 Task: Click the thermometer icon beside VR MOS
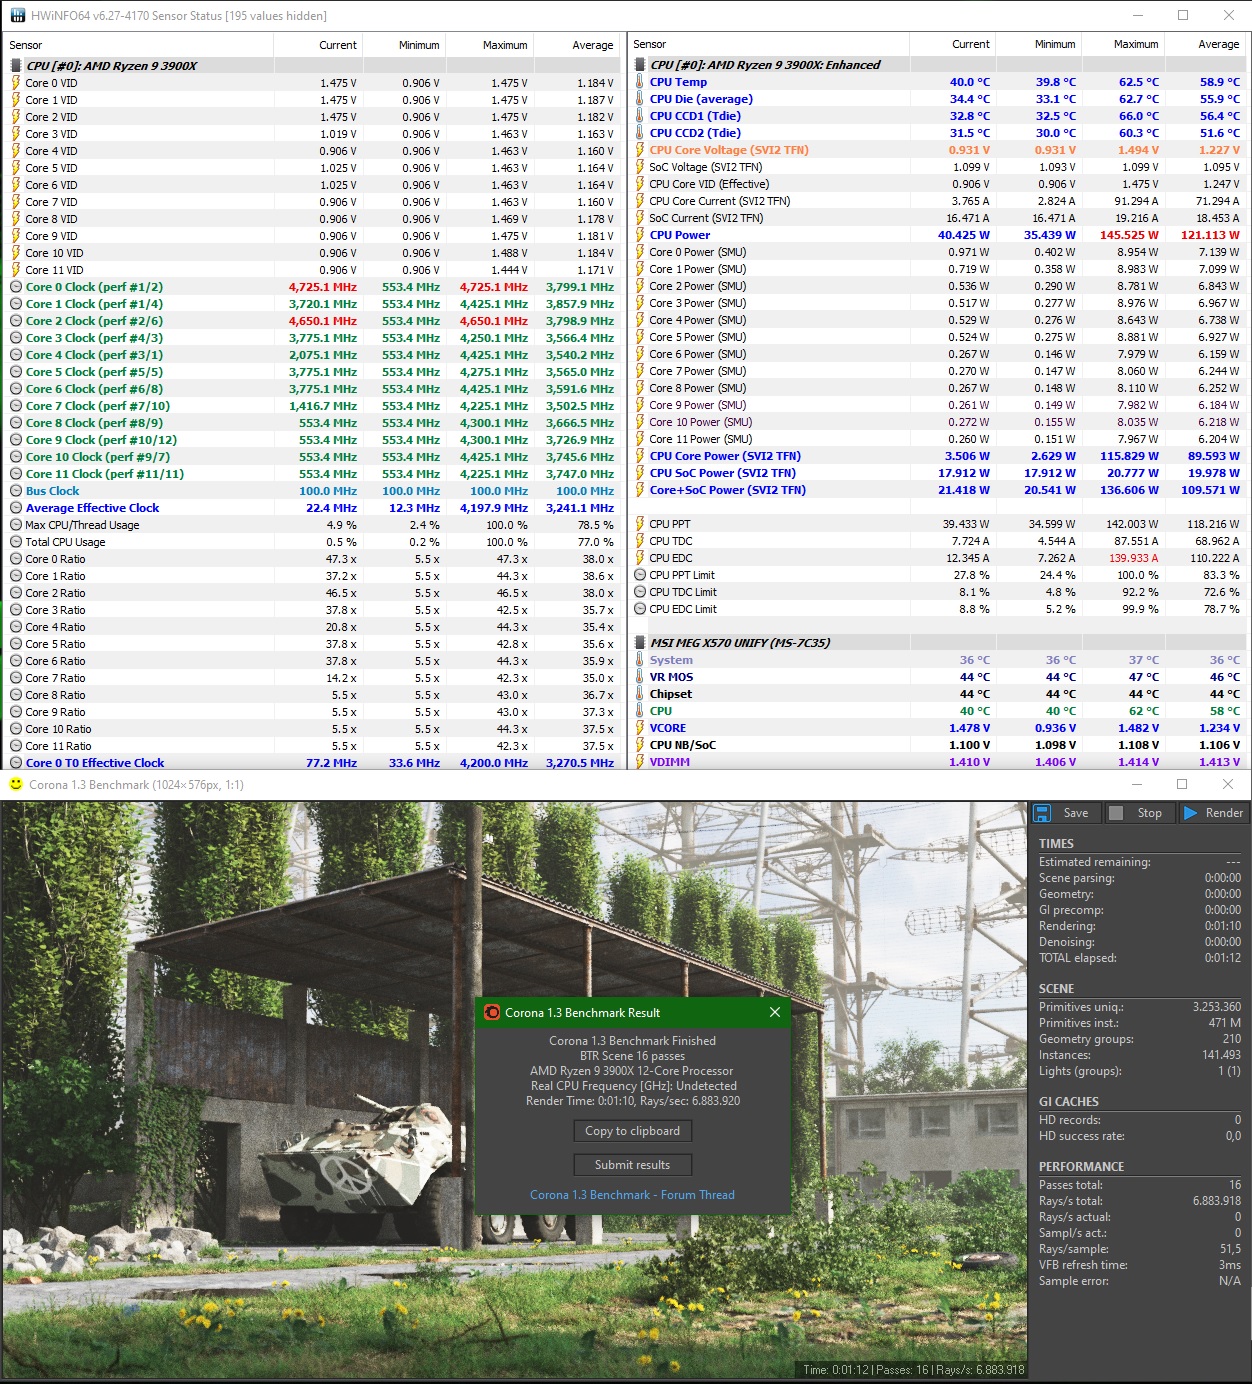click(x=640, y=677)
